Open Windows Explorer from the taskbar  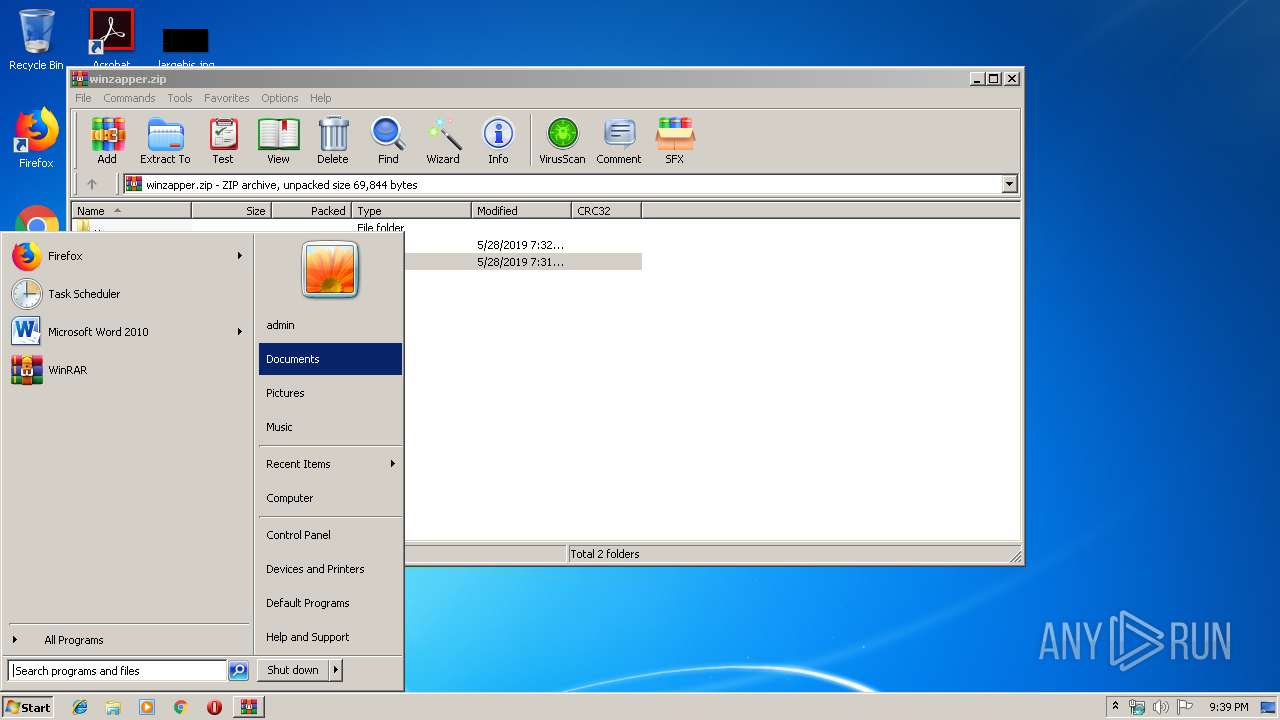[x=113, y=707]
